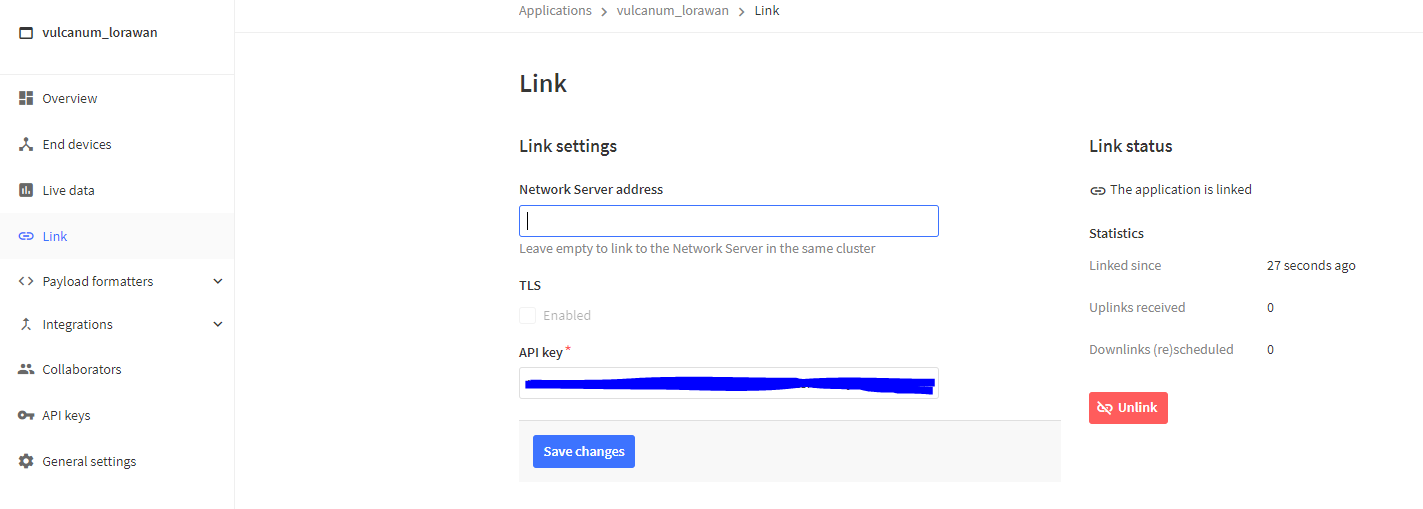Click the Overview dashboard icon
This screenshot has height=509, width=1423.
point(26,98)
